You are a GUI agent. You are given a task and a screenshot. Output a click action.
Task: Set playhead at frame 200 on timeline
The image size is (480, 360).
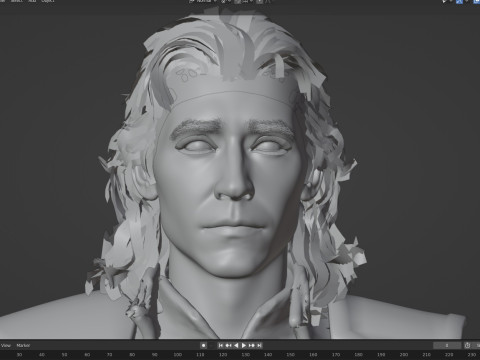tap(404, 355)
